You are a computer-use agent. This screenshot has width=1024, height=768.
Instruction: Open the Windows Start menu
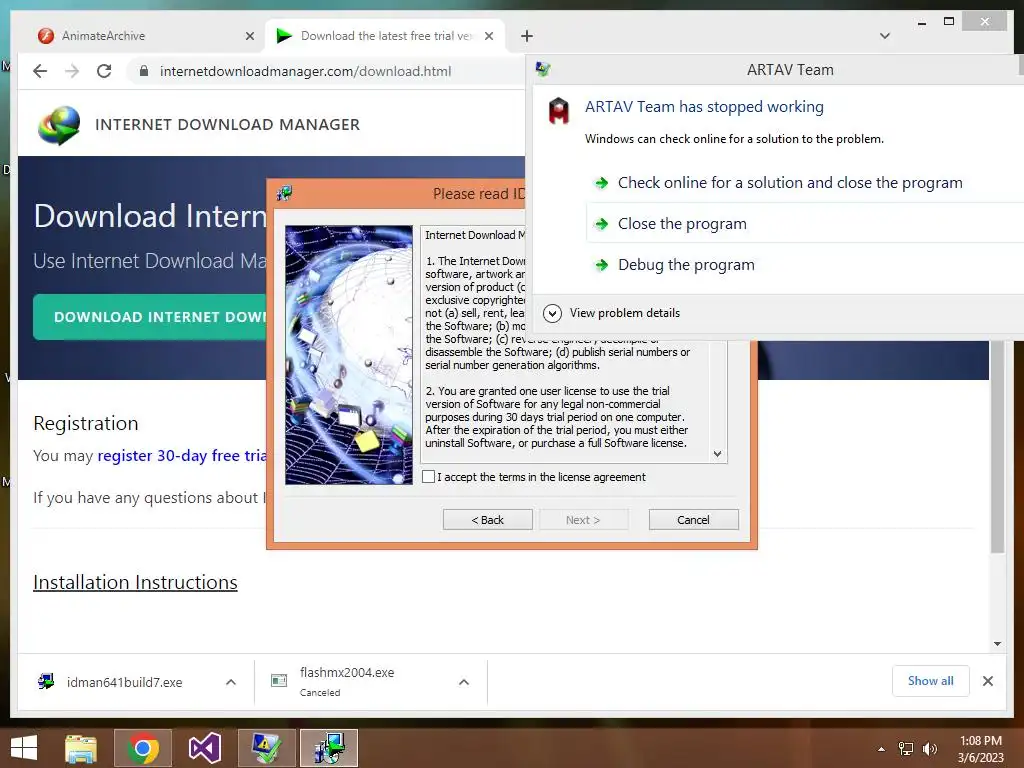(x=24, y=748)
